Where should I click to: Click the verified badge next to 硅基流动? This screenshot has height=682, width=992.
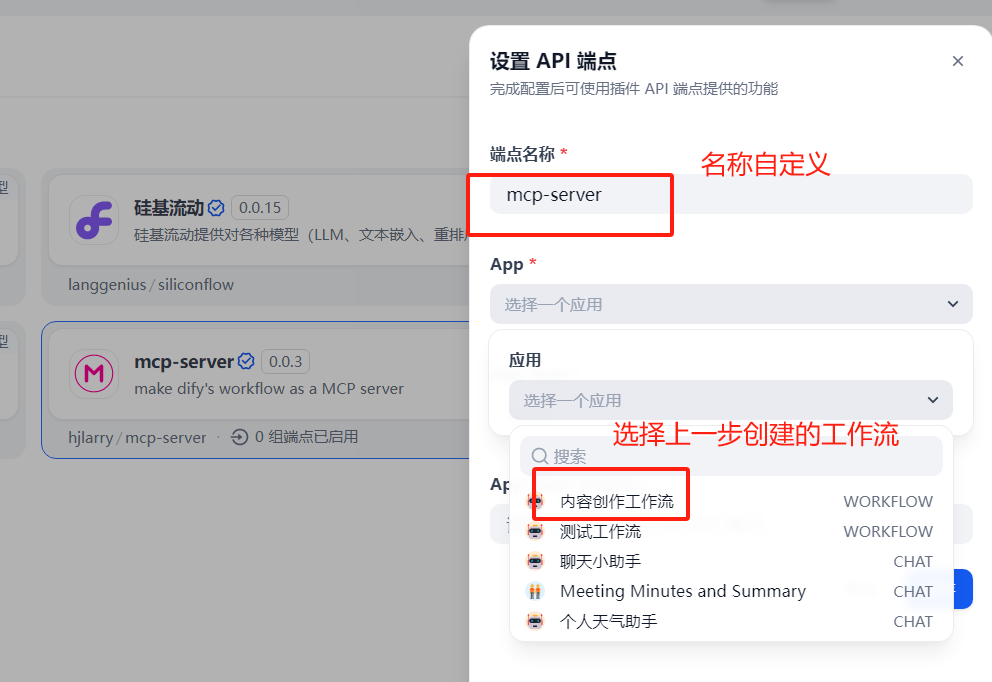click(216, 208)
